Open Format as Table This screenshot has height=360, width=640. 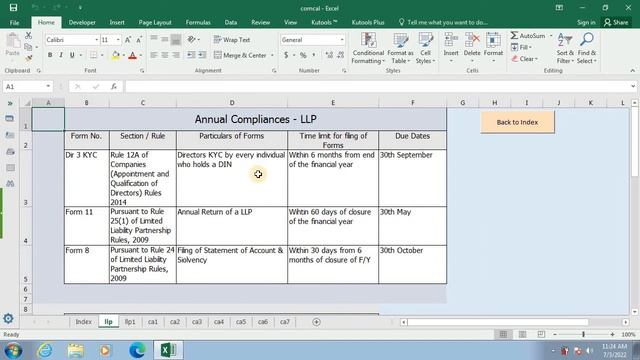point(400,48)
